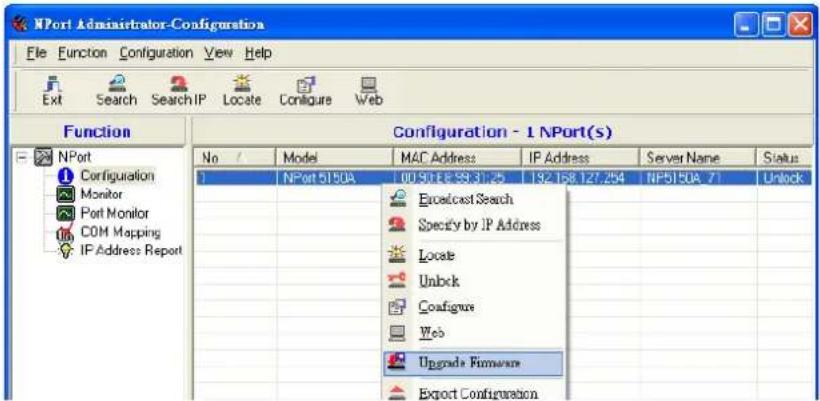
Task: Click the Specify by IP Address phone icon
Action: tap(398, 225)
